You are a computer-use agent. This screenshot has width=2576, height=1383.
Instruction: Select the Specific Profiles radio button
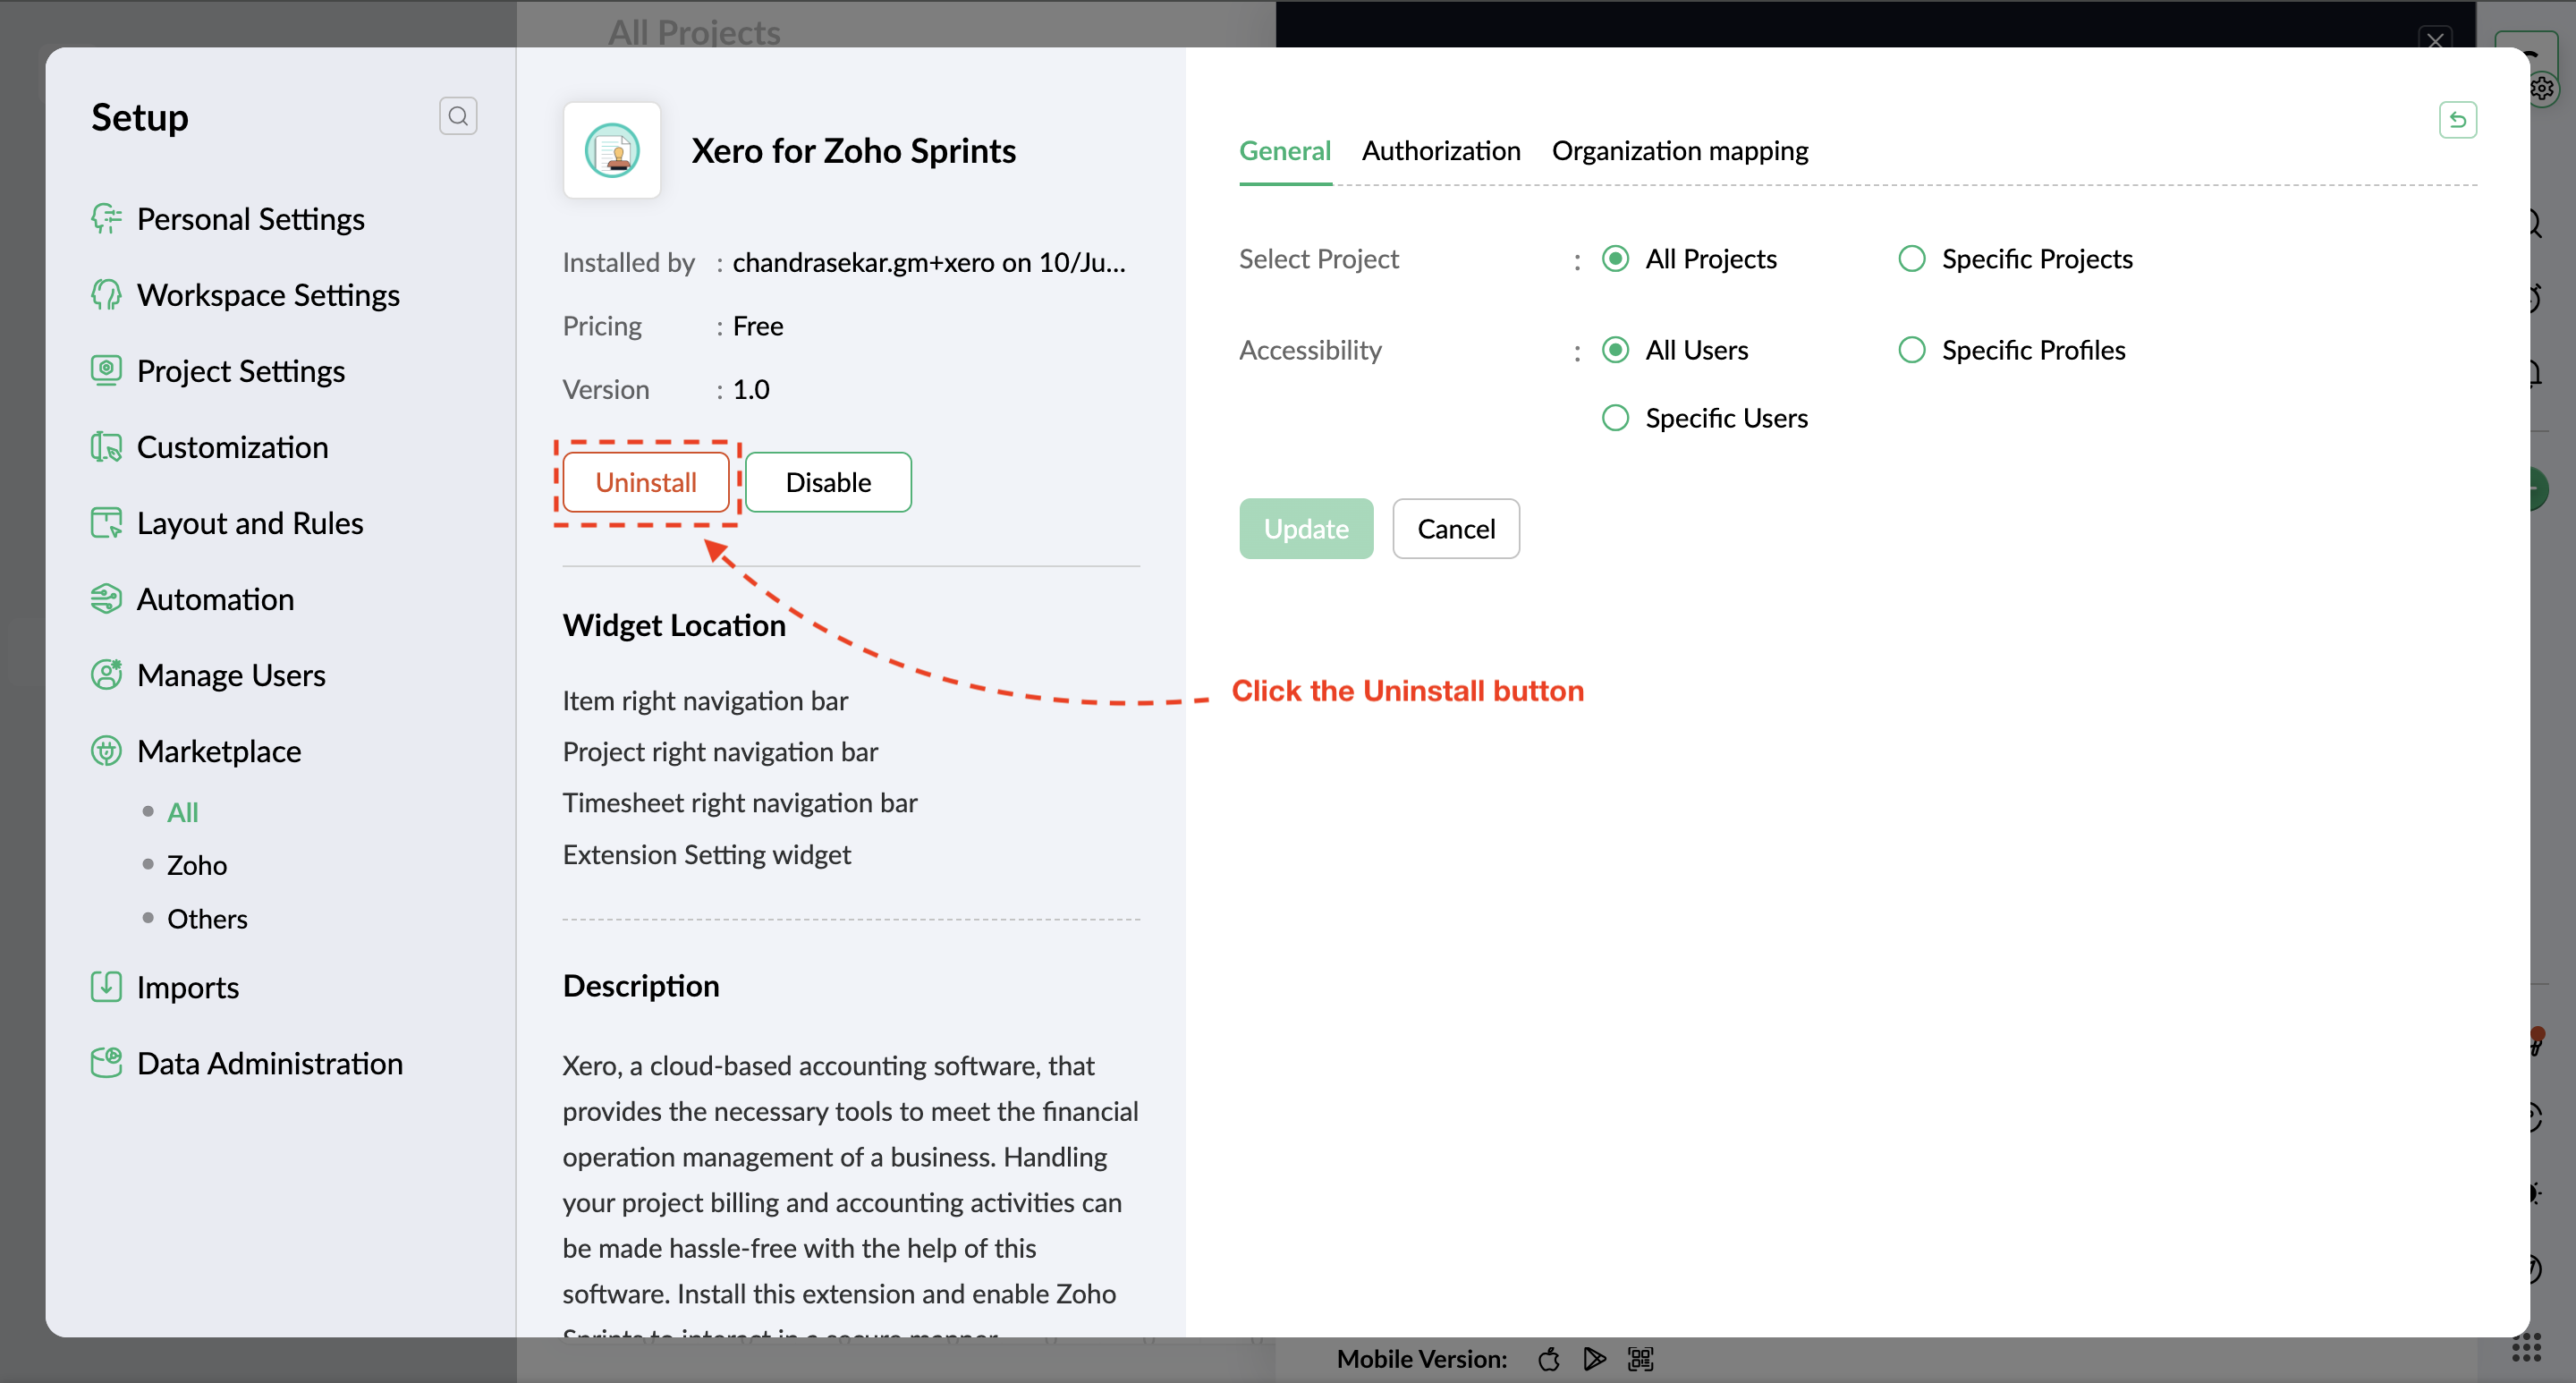point(1911,350)
